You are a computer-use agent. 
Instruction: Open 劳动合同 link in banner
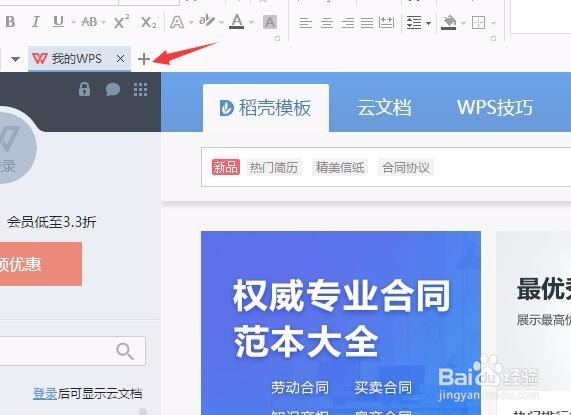(300, 387)
